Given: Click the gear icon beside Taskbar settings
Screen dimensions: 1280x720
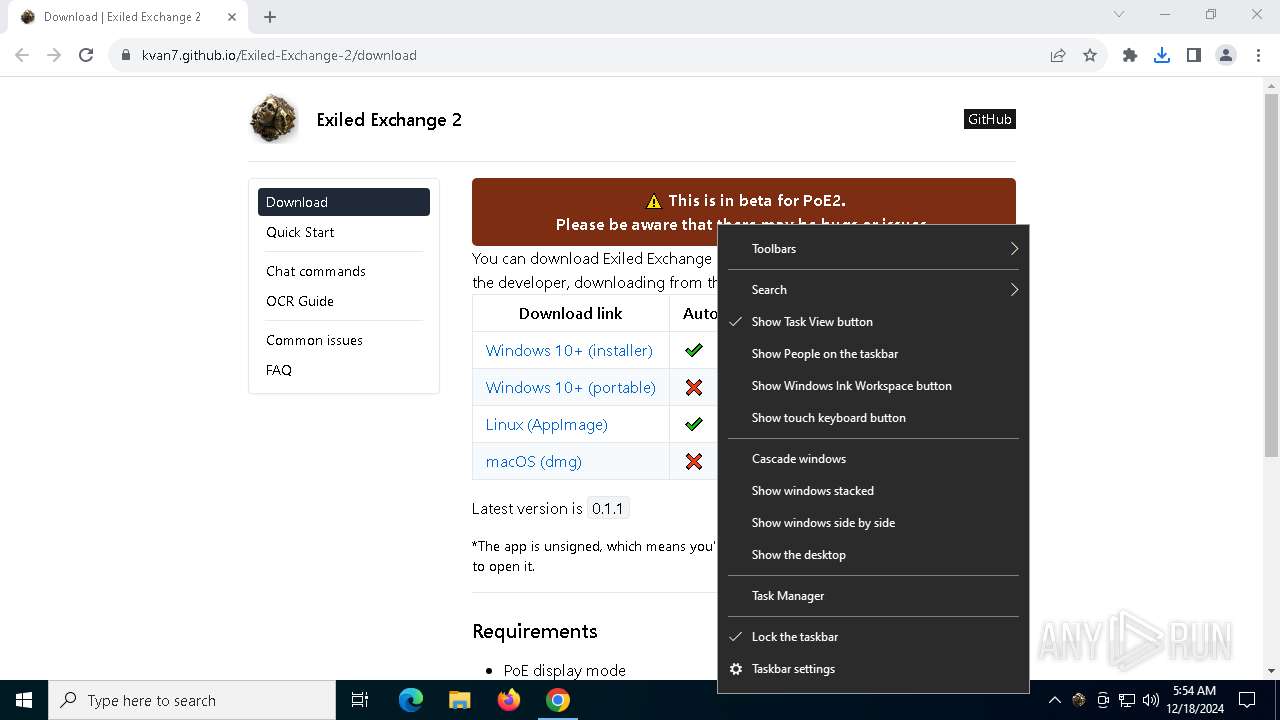Looking at the screenshot, I should pyautogui.click(x=736, y=669).
